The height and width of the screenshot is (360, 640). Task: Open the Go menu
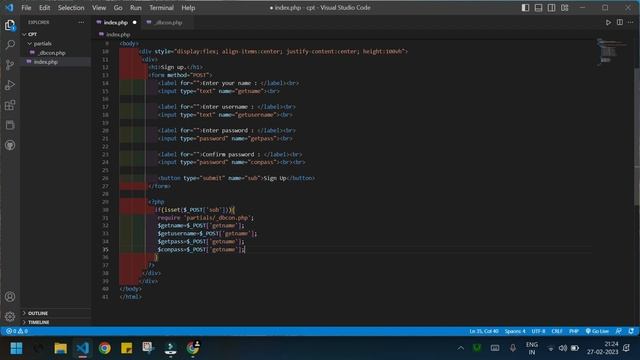[118, 8]
